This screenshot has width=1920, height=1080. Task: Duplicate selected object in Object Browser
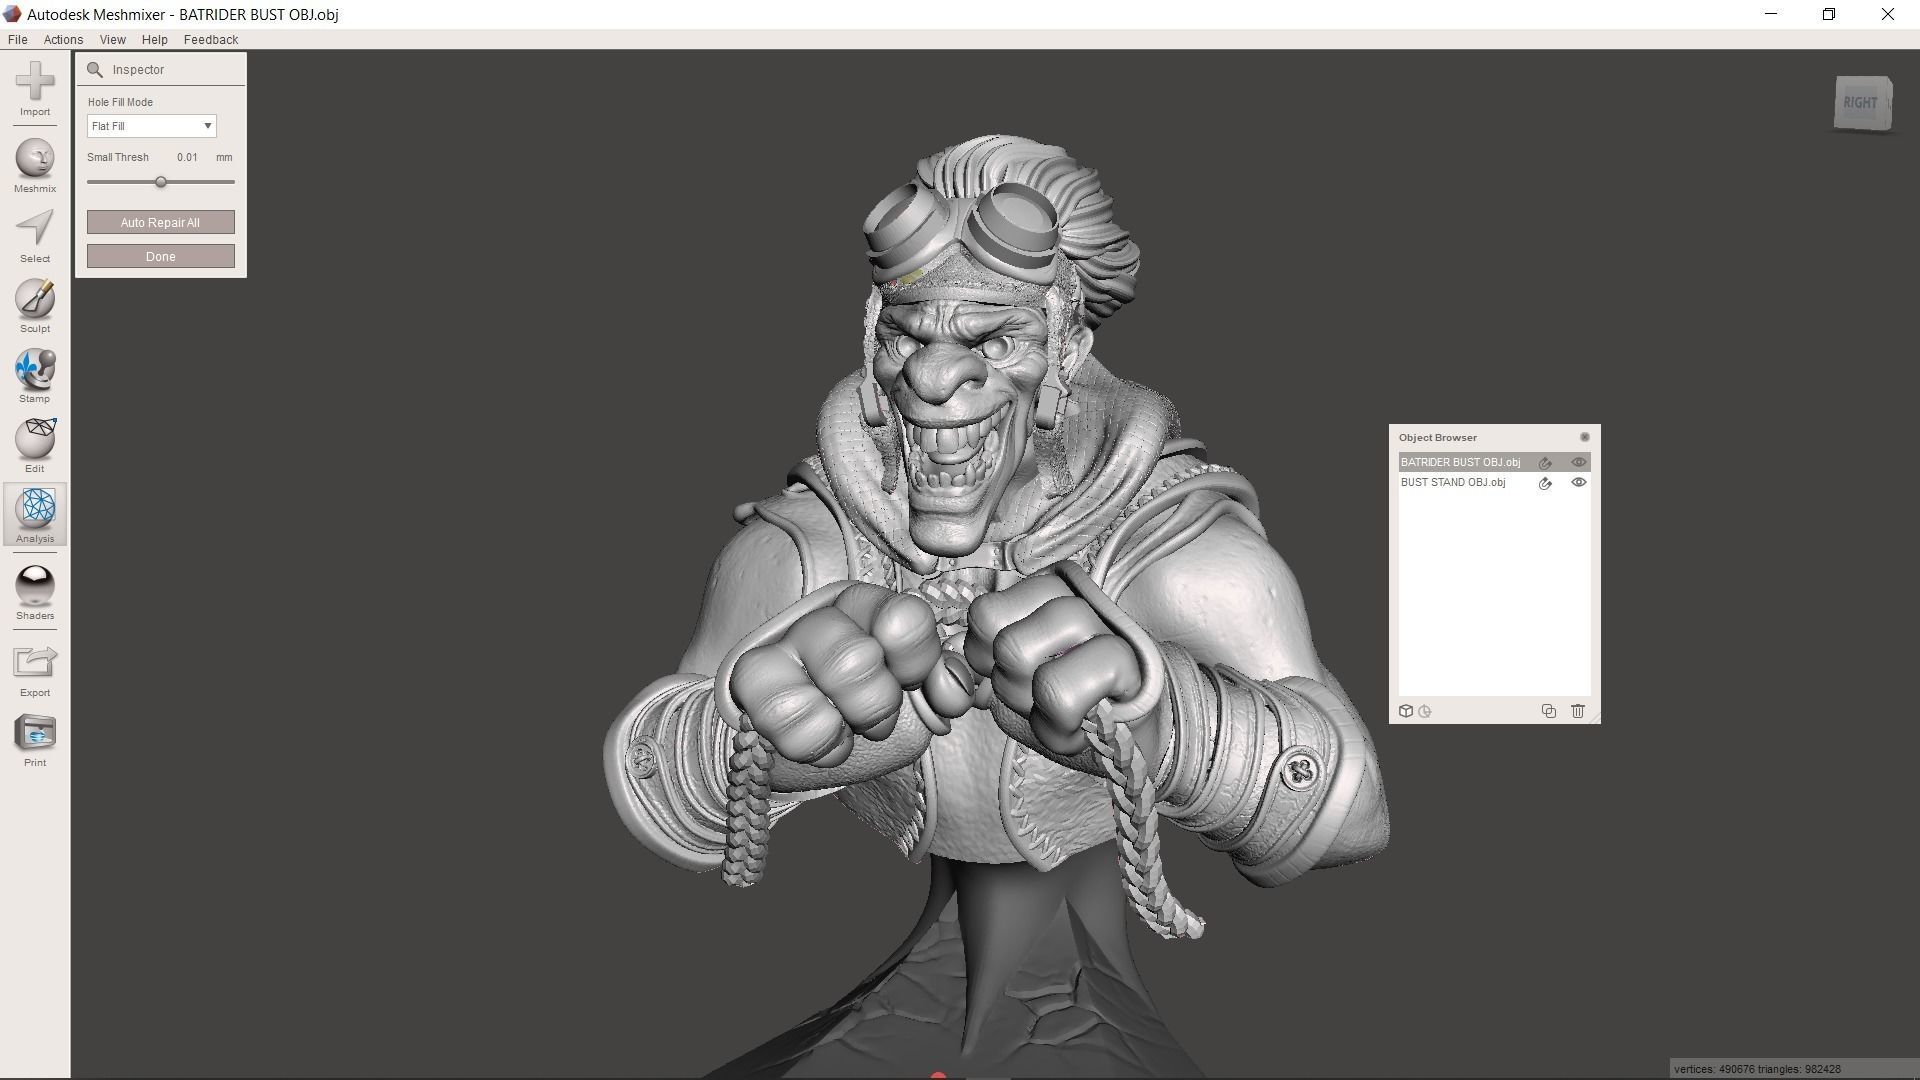1549,711
